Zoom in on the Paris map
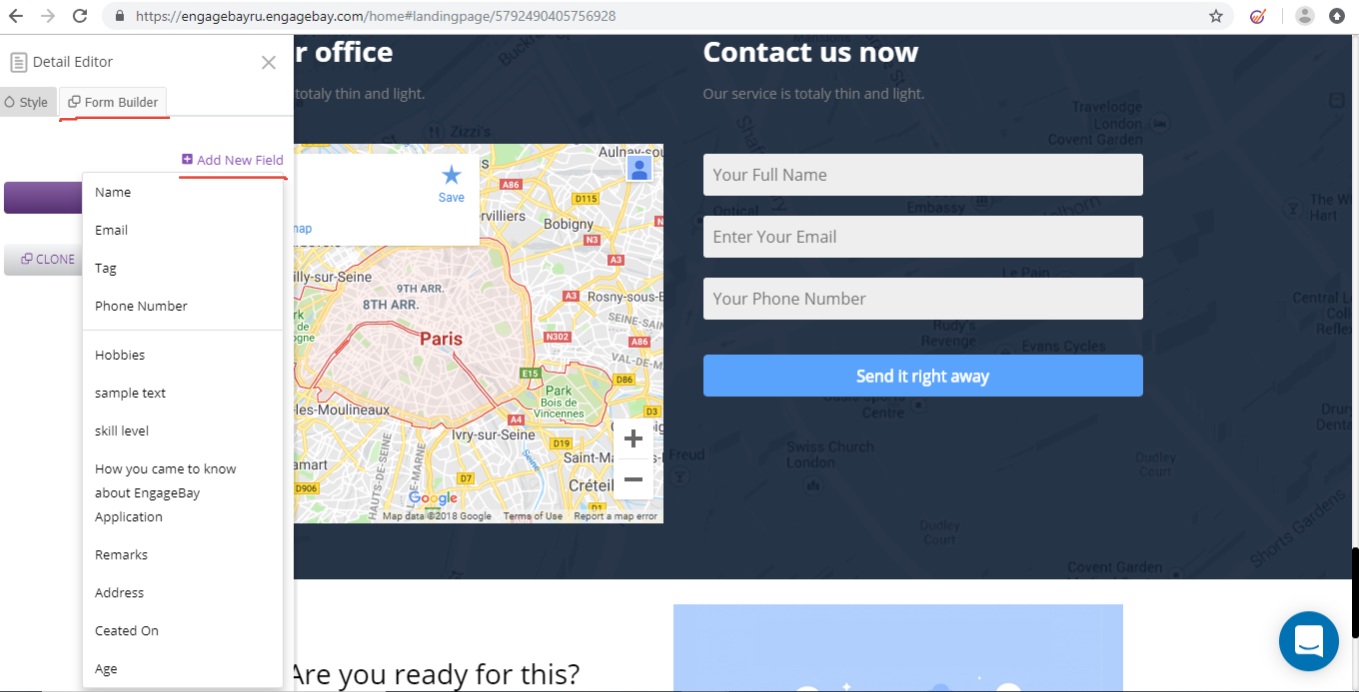 click(x=633, y=438)
